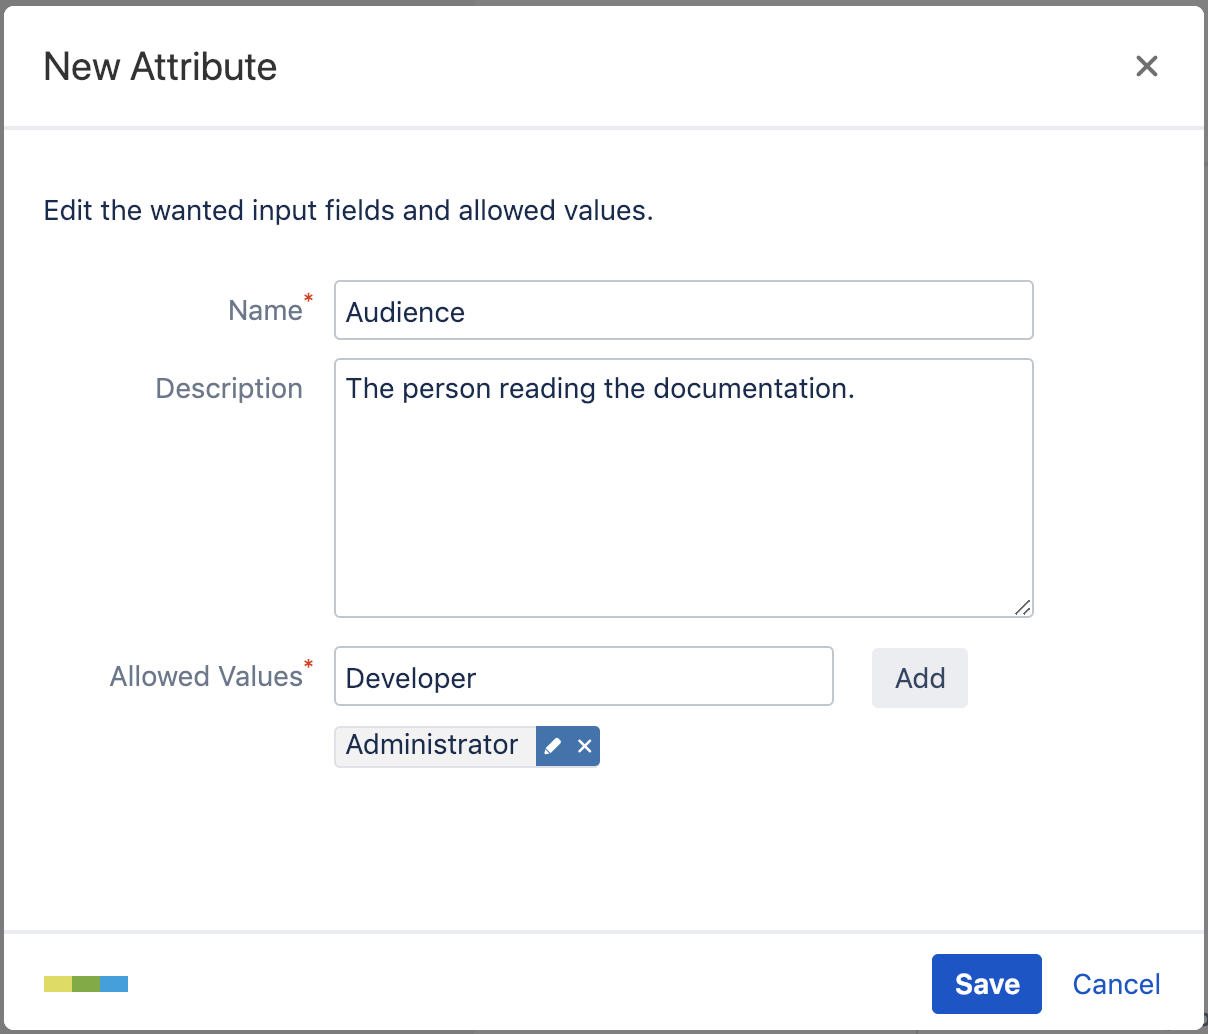Click the green segment of footer logo
The image size is (1208, 1034).
86,984
